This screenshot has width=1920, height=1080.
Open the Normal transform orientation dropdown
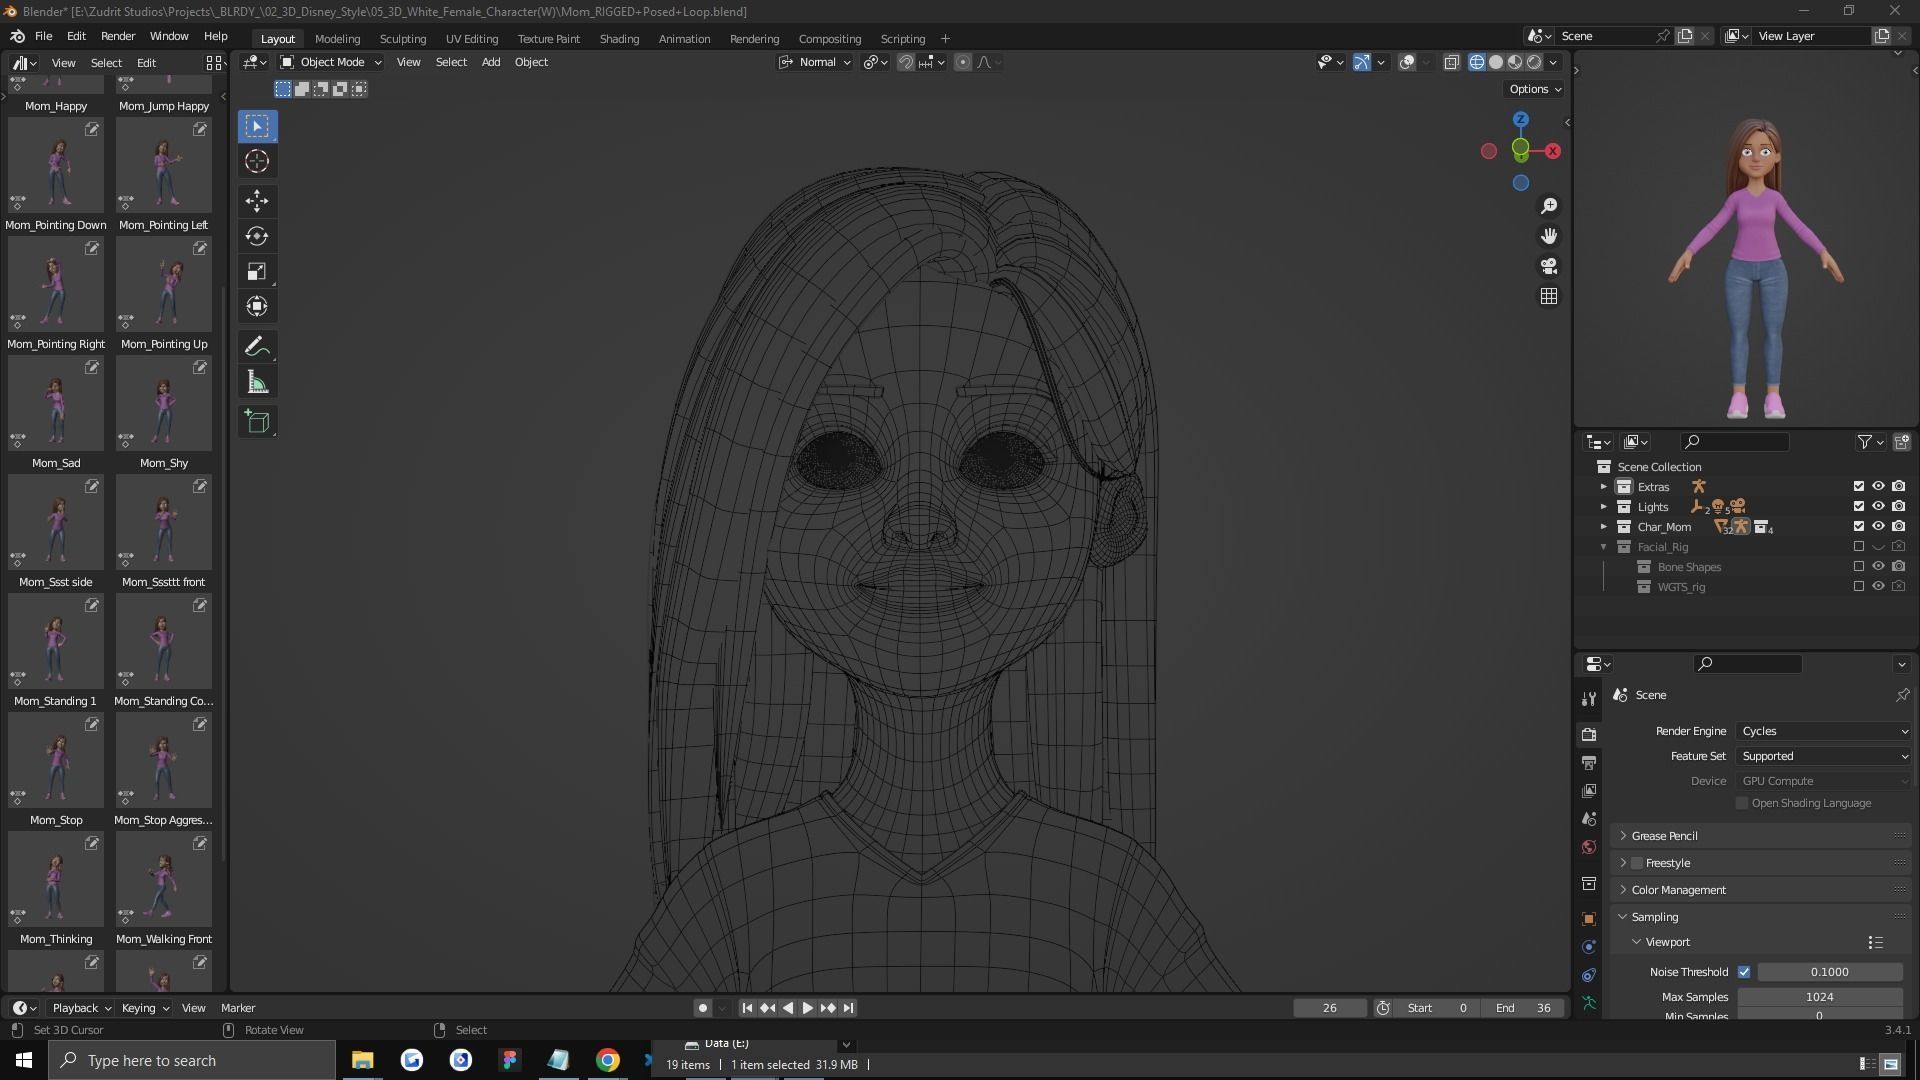815,62
